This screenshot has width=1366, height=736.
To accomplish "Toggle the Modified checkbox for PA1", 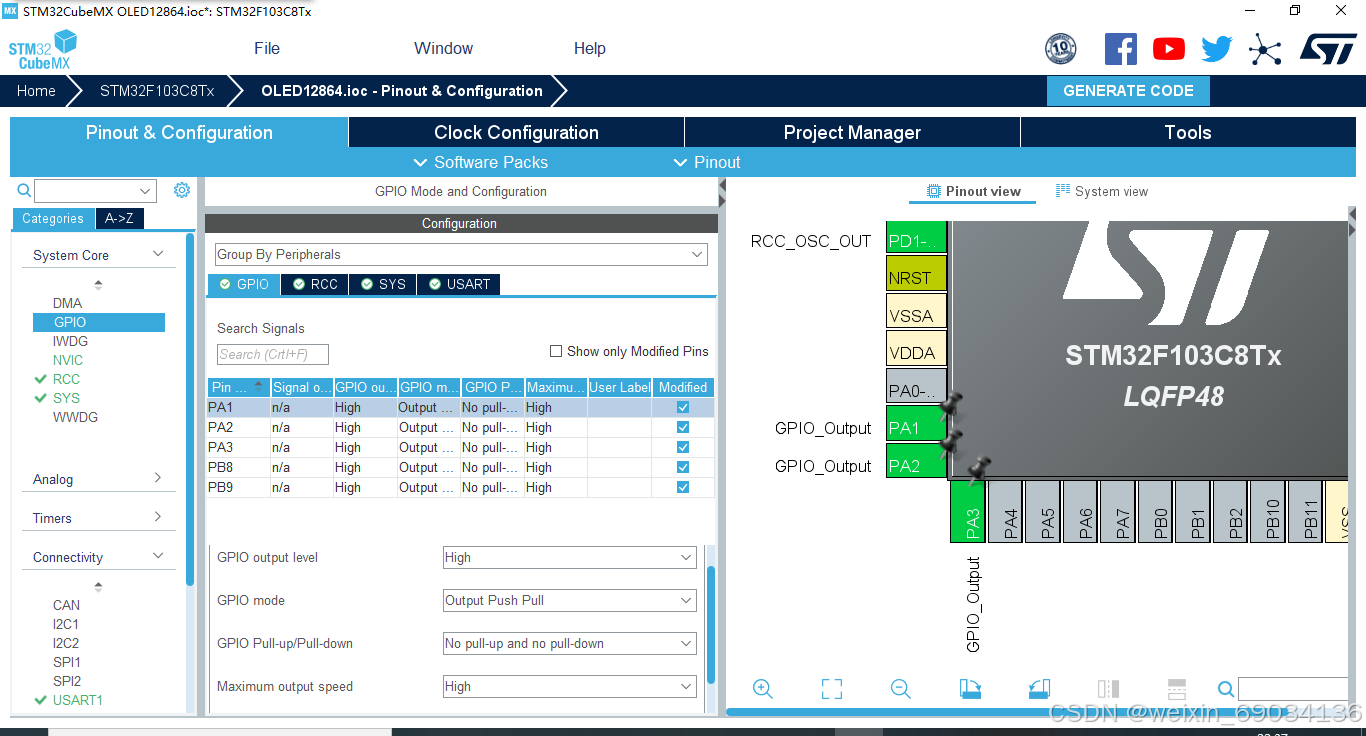I will click(x=683, y=407).
